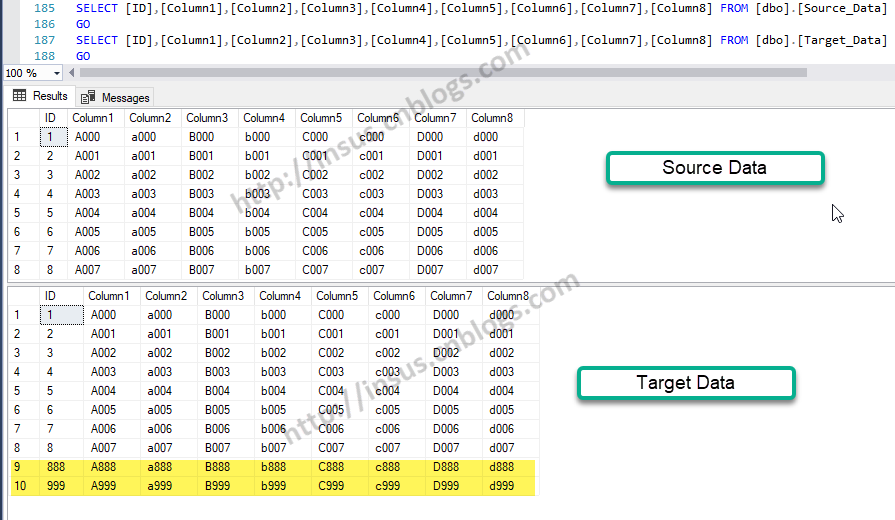Viewport: 895px width, 520px height.
Task: Click the Results tab grid icon
Action: (19, 96)
